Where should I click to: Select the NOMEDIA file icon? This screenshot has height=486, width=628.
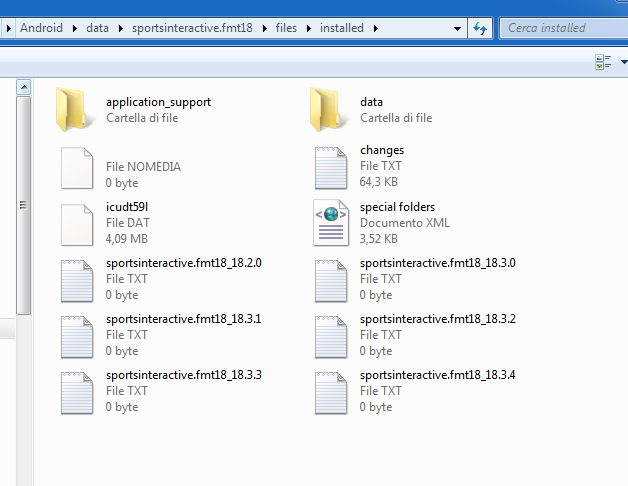[77, 168]
